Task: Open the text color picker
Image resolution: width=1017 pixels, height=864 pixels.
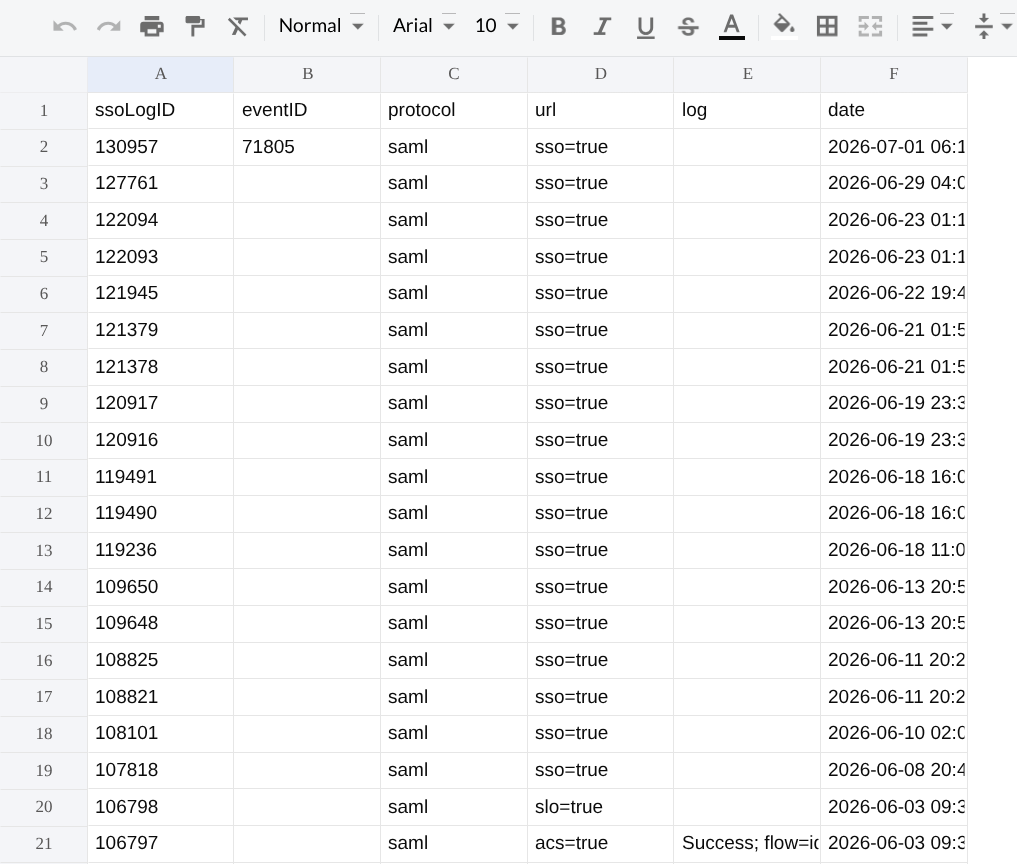Action: 732,27
